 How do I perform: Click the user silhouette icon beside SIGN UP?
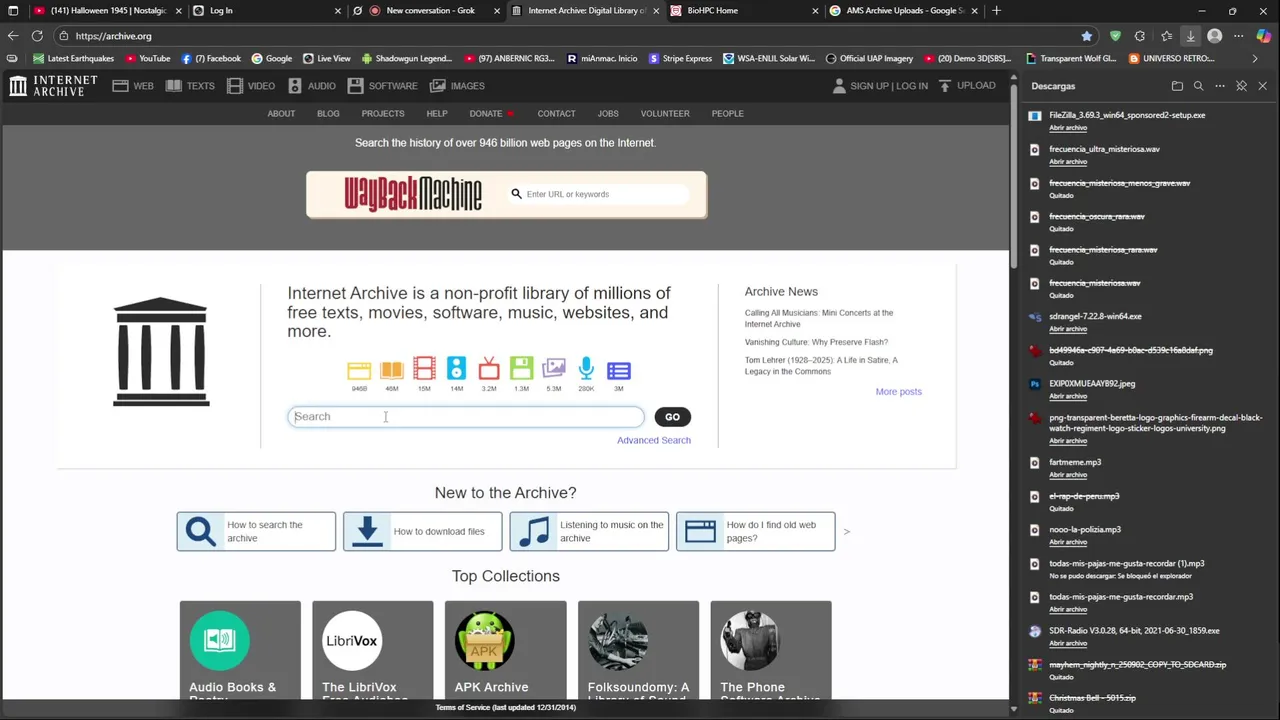tap(839, 86)
